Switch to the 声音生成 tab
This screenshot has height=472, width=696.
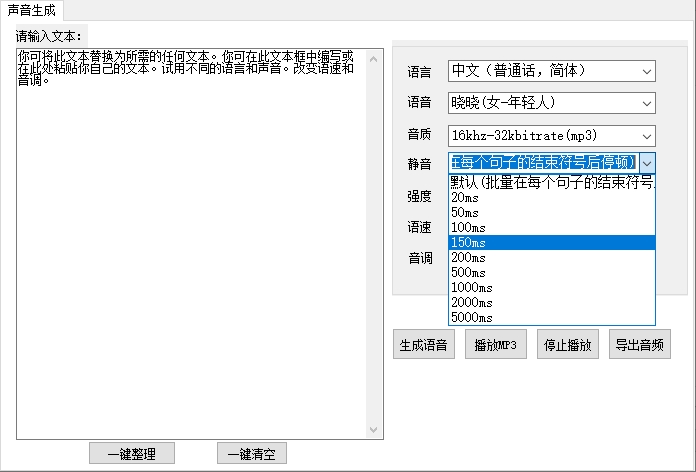[x=31, y=10]
